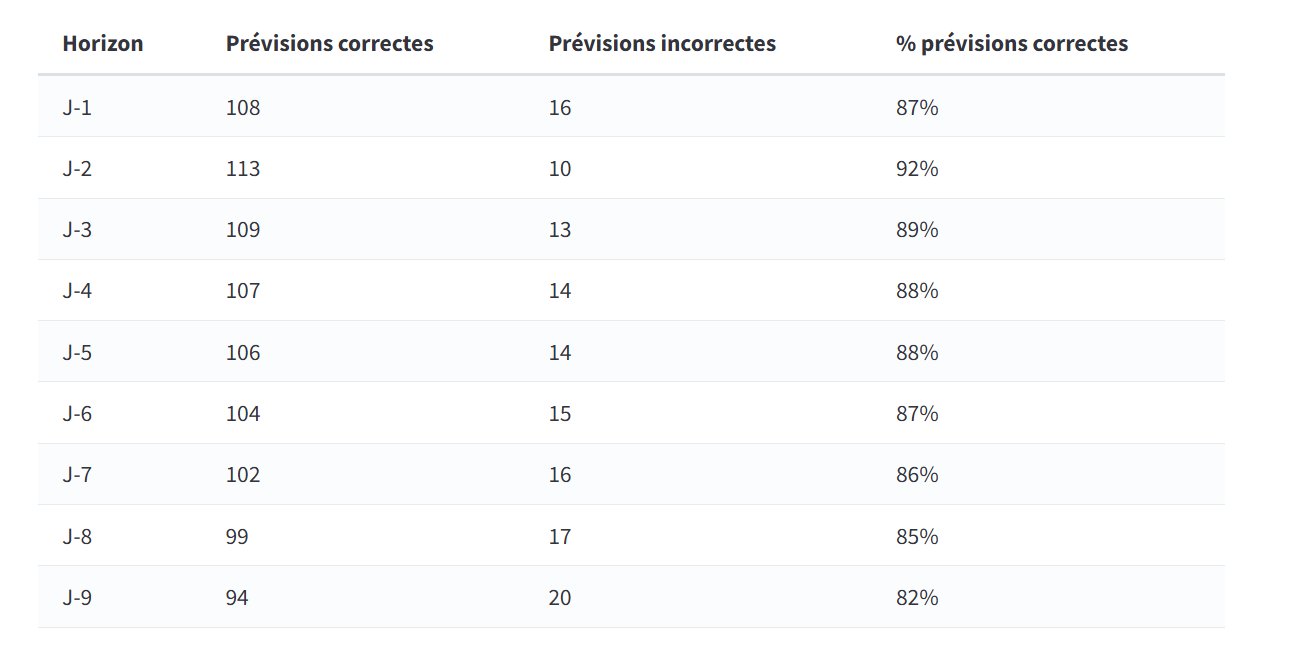This screenshot has height=664, width=1302.
Task: Click the value 104 in J-6 row
Action: click(x=243, y=414)
